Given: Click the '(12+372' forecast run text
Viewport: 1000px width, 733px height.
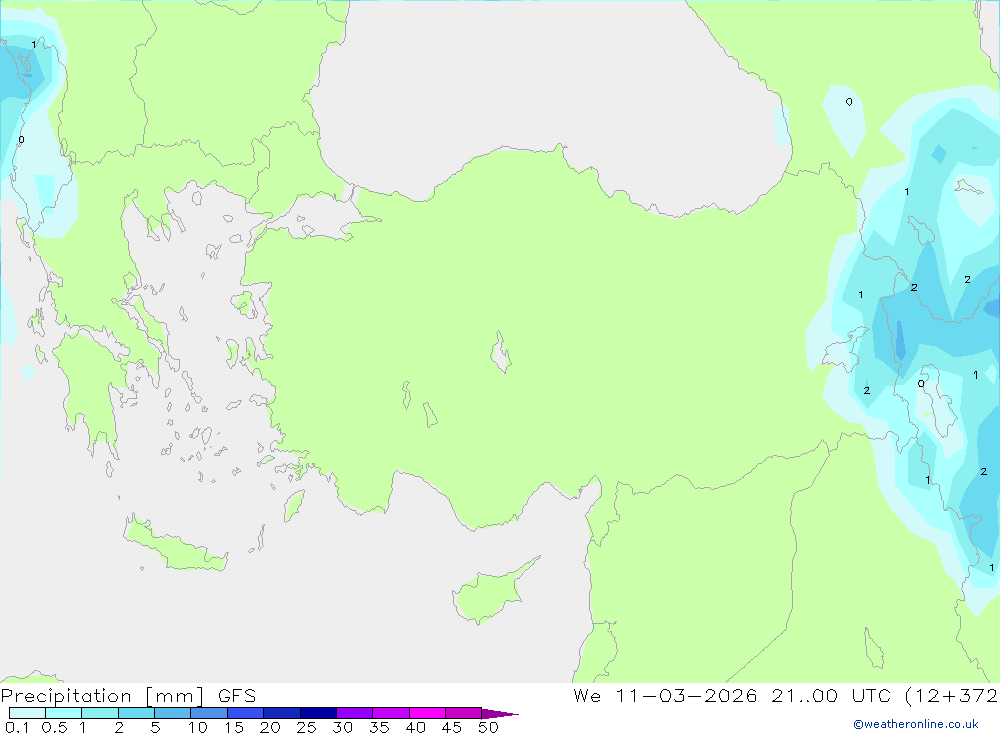Looking at the screenshot, I should [x=951, y=696].
